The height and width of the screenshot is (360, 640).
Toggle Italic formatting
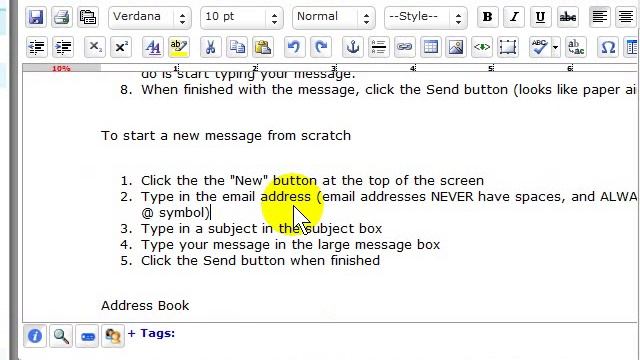pyautogui.click(x=514, y=17)
